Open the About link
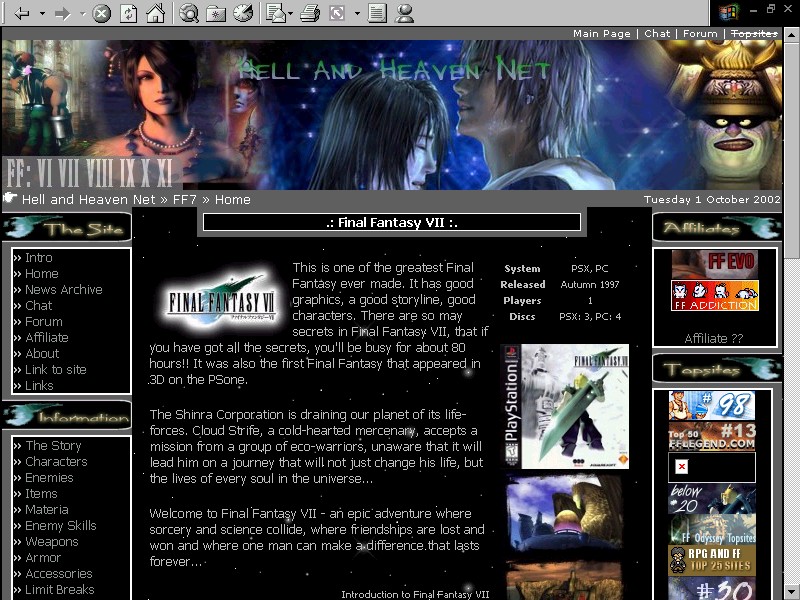This screenshot has width=800, height=600. [x=42, y=354]
